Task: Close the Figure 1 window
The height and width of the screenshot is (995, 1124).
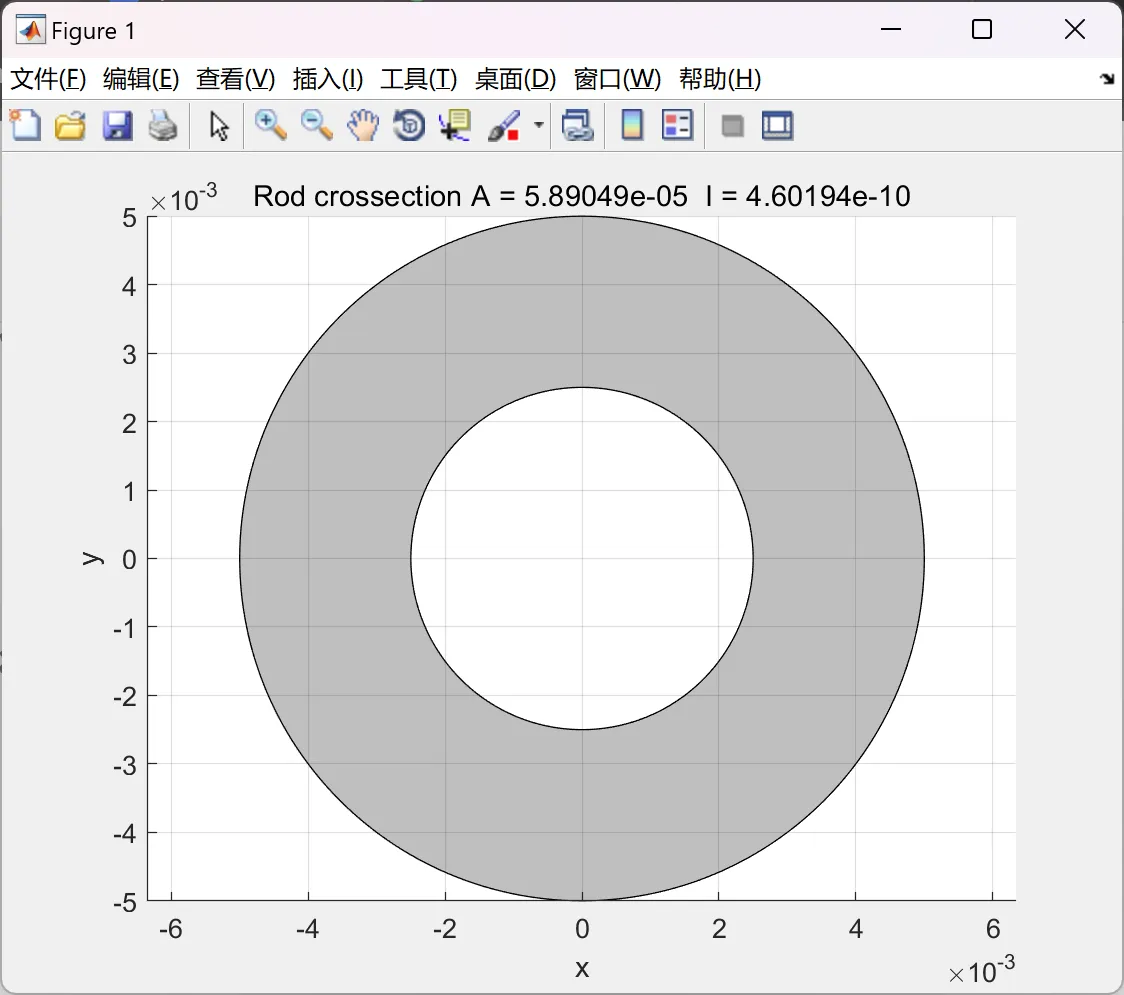Action: pos(1075,29)
